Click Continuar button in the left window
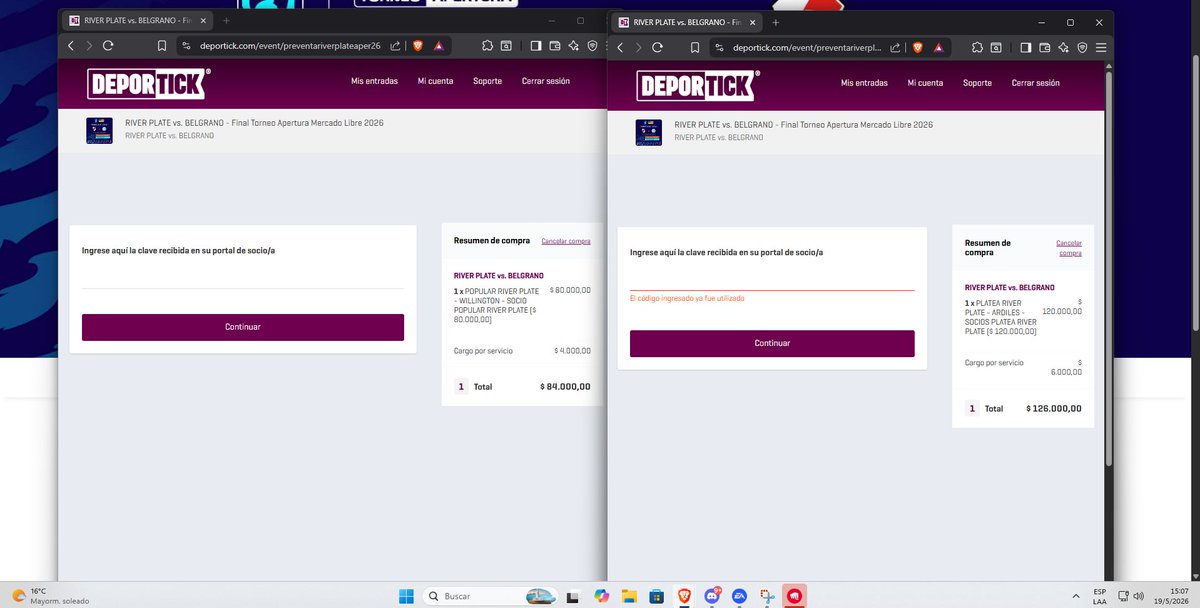Image resolution: width=1200 pixels, height=608 pixels. pos(243,327)
